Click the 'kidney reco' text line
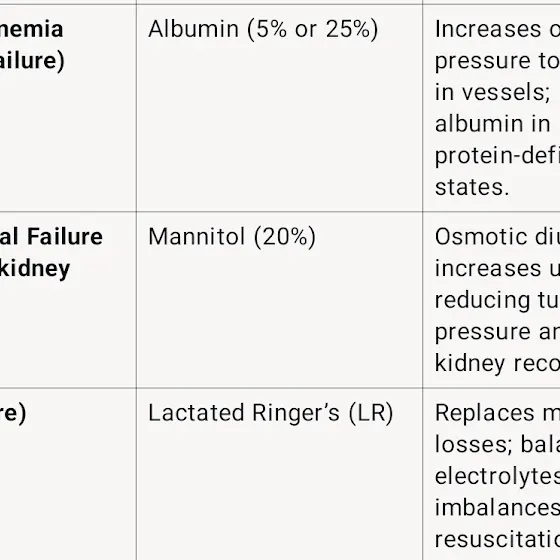 (x=498, y=364)
